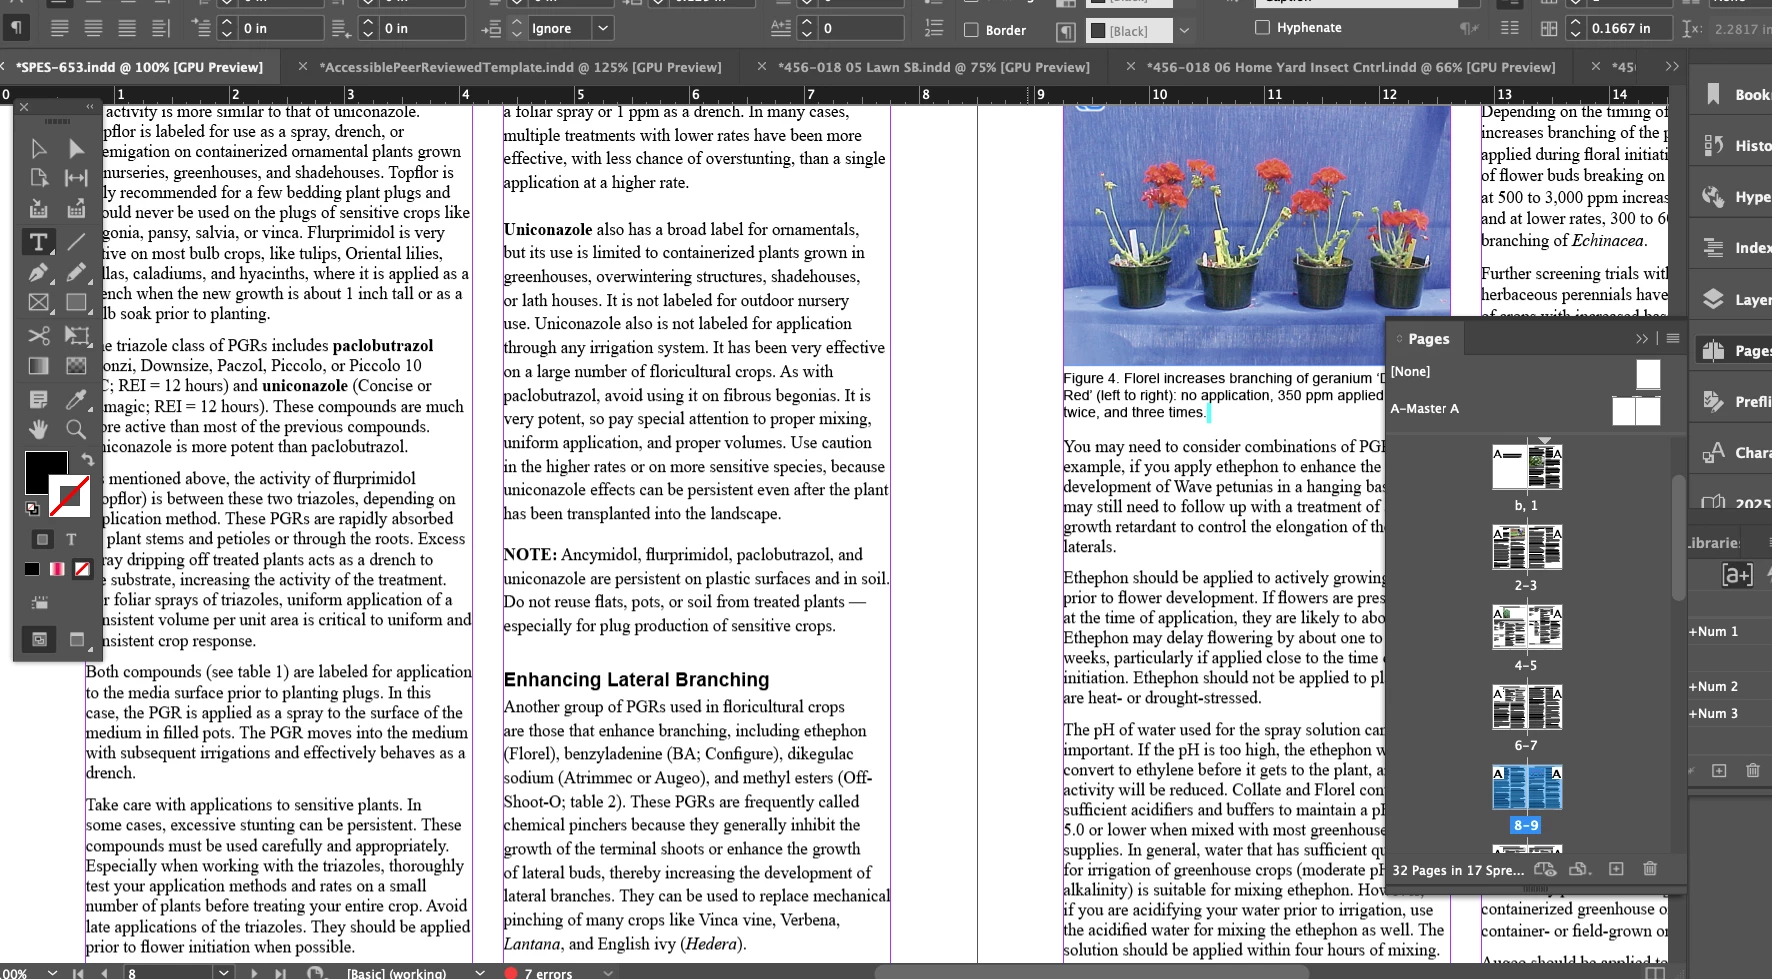Activate the Content Placer tool
Viewport: 1772px width, 979px height.
click(76, 209)
